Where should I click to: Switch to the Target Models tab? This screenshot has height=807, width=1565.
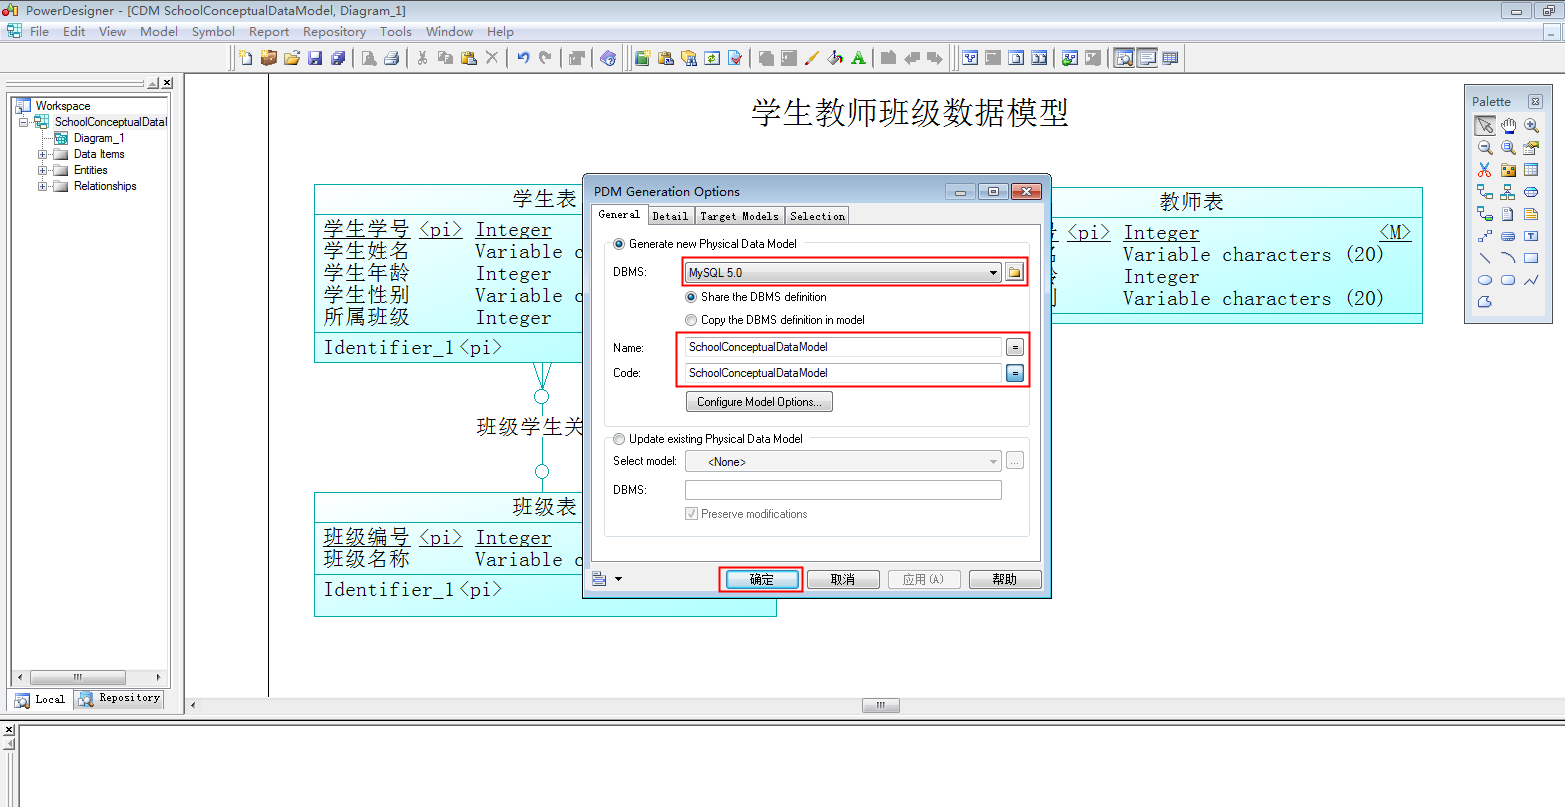[x=739, y=216]
